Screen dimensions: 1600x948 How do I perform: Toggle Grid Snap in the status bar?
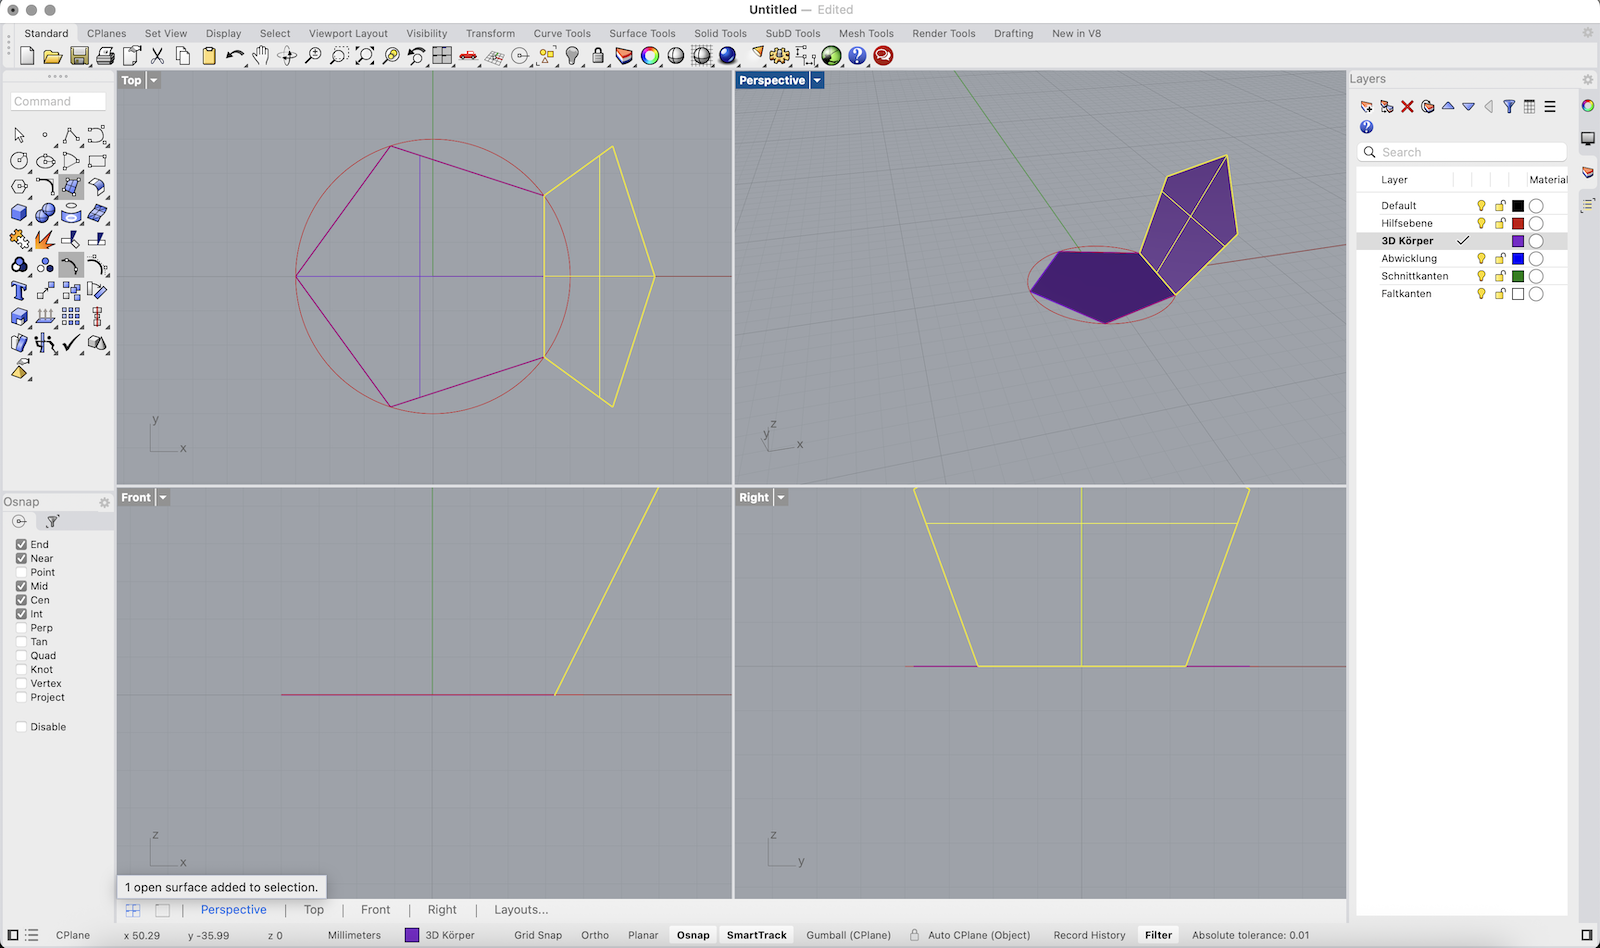pos(538,935)
